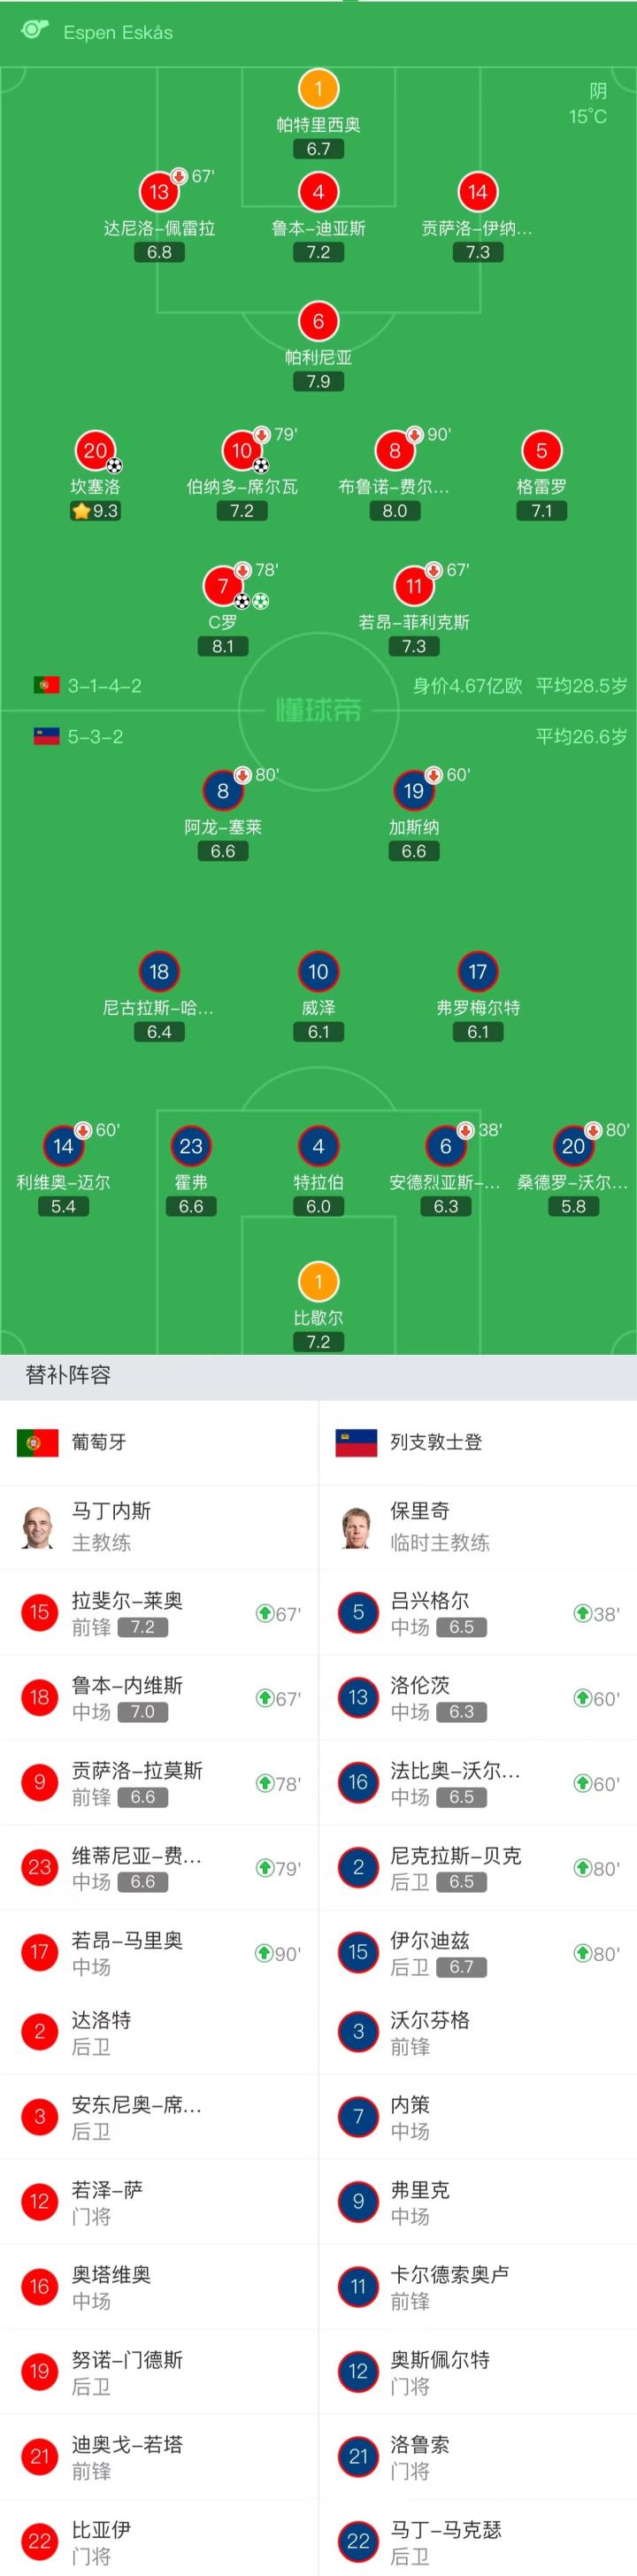Open interim coach 保里奇's profile photo

[x=357, y=1527]
